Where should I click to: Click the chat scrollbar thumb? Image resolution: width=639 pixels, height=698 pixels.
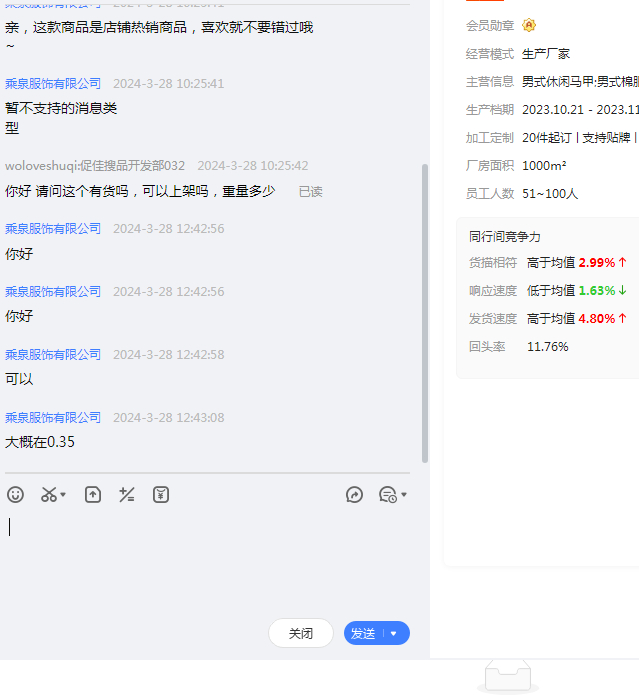coord(425,314)
